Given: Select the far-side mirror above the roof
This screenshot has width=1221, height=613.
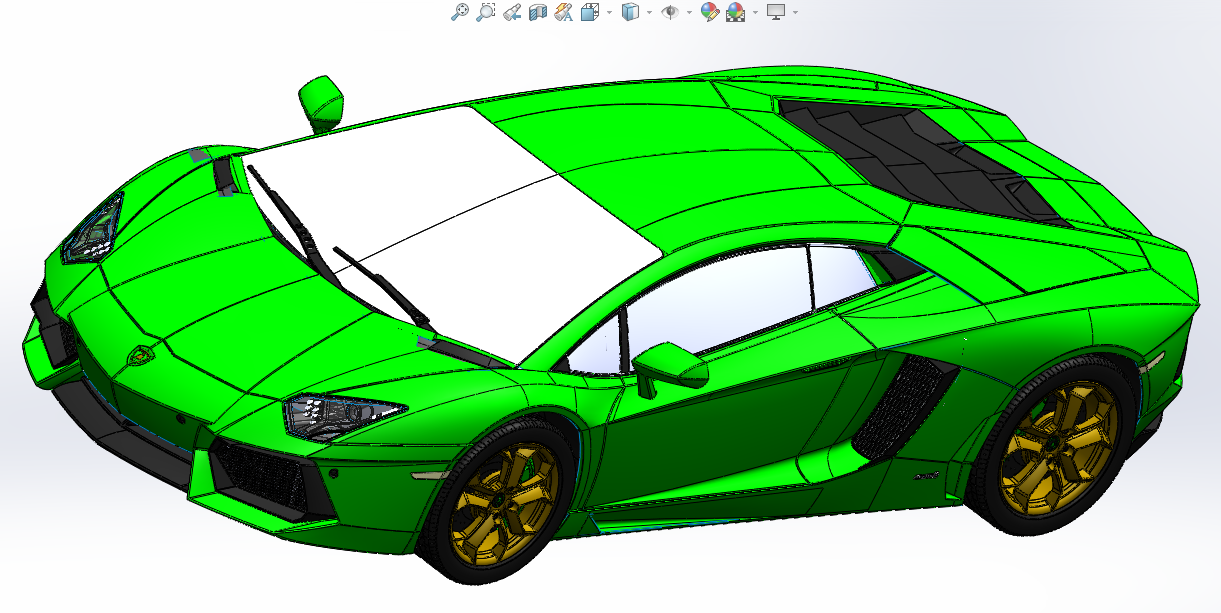Looking at the screenshot, I should (321, 103).
